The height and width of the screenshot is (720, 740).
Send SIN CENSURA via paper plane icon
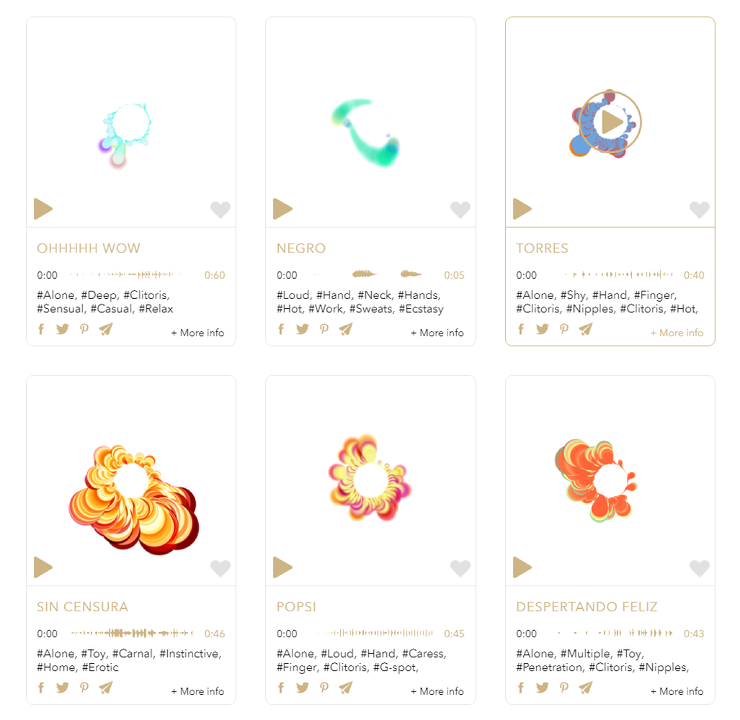coord(106,687)
